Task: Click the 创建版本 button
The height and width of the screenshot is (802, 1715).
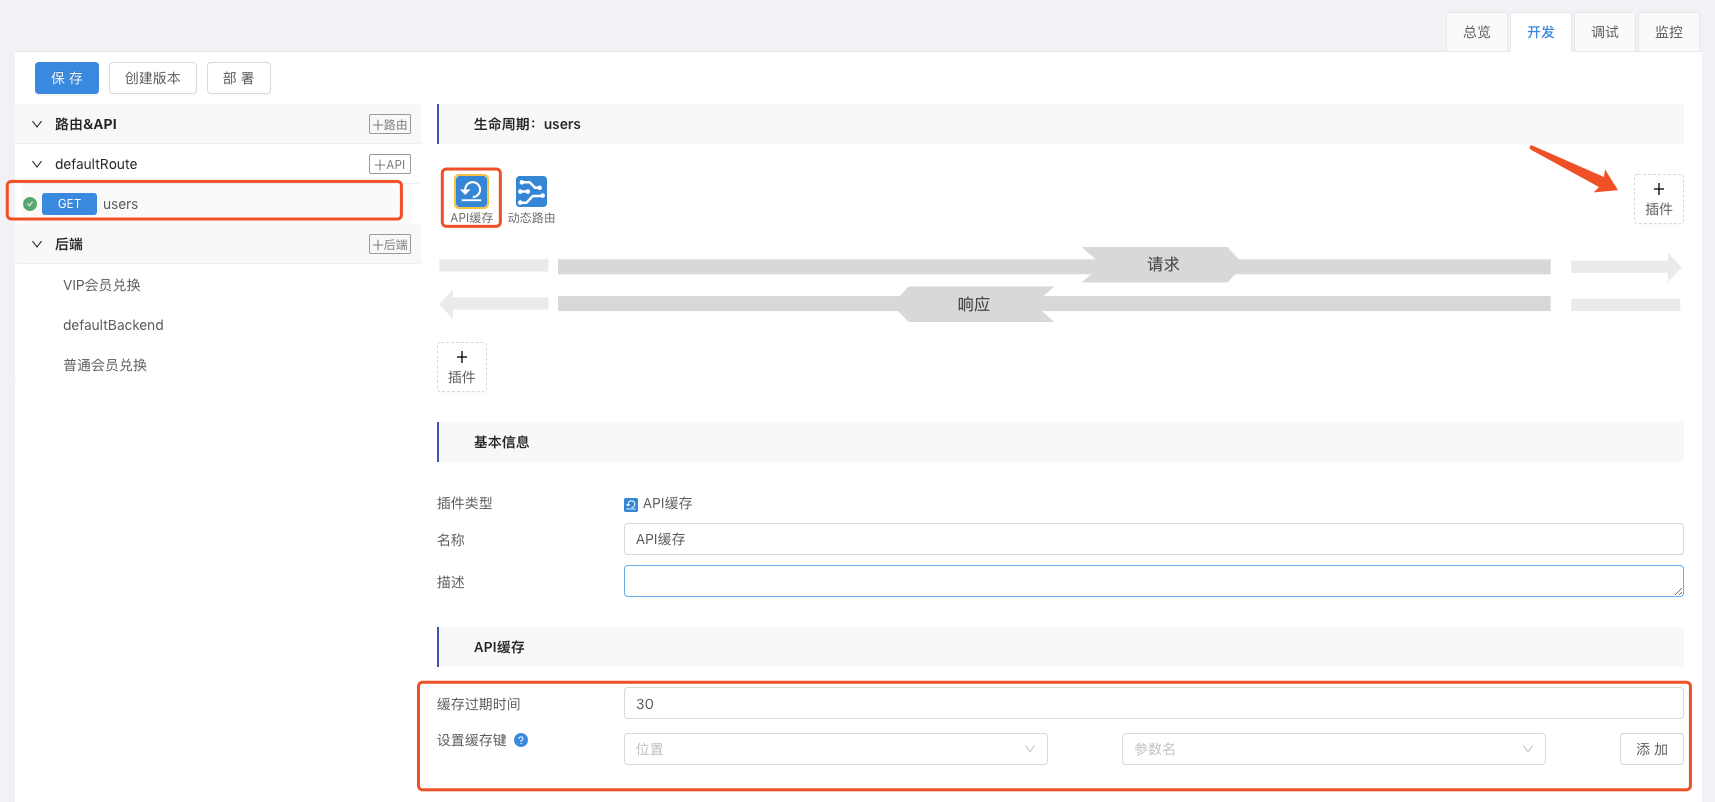Action: point(153,78)
